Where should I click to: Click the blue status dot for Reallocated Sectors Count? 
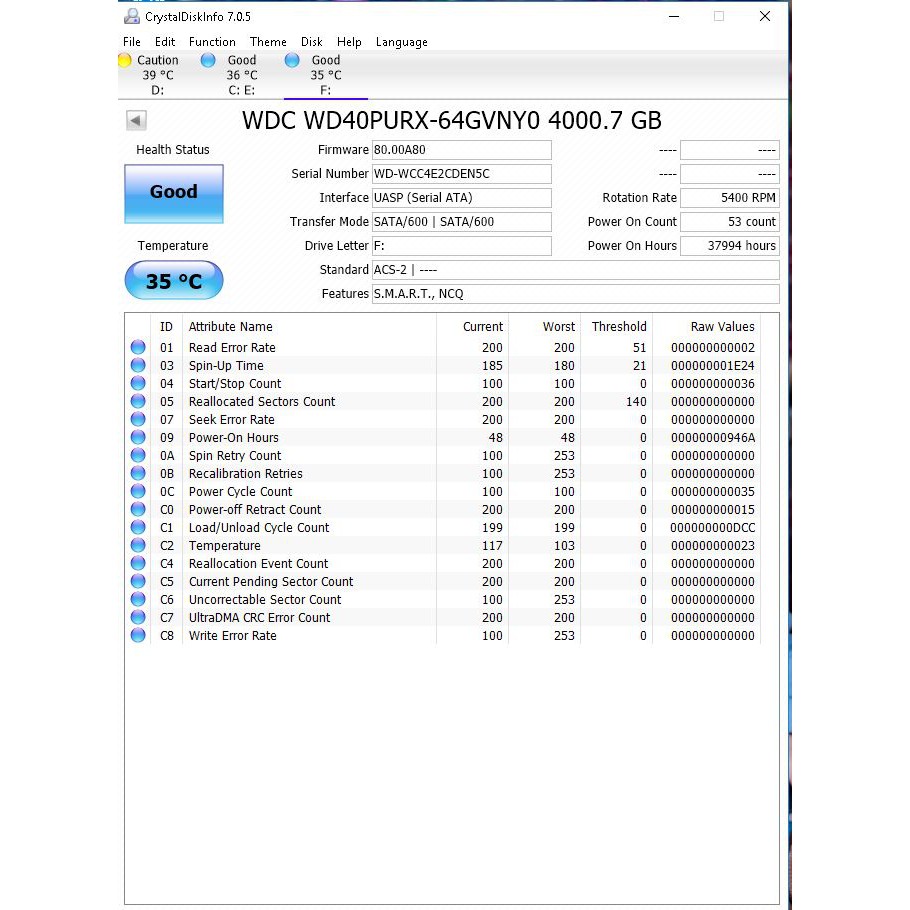[x=138, y=401]
